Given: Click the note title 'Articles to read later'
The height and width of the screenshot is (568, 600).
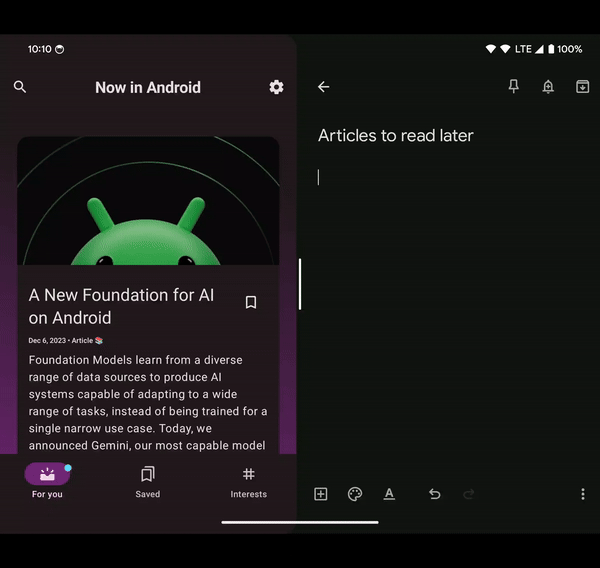Looking at the screenshot, I should click(x=396, y=135).
